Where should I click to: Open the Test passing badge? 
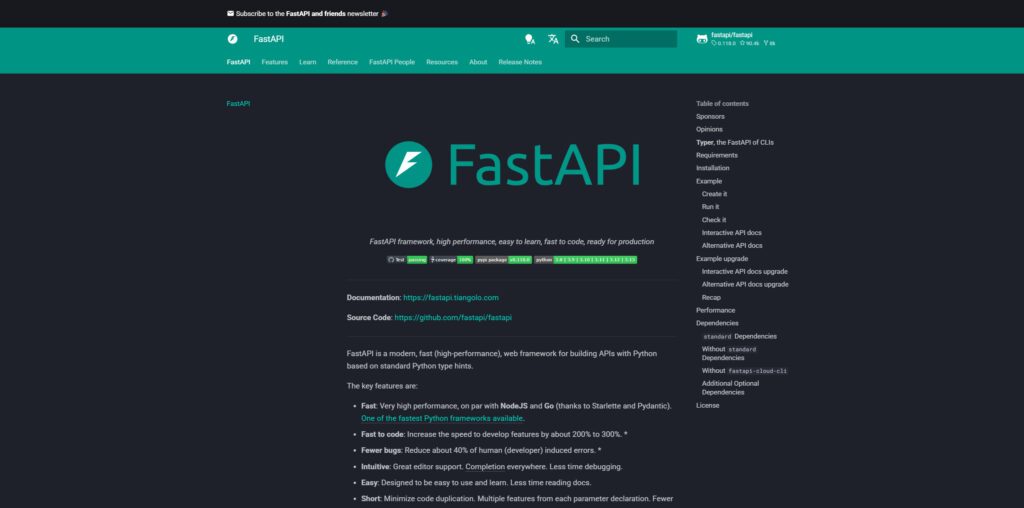(407, 259)
